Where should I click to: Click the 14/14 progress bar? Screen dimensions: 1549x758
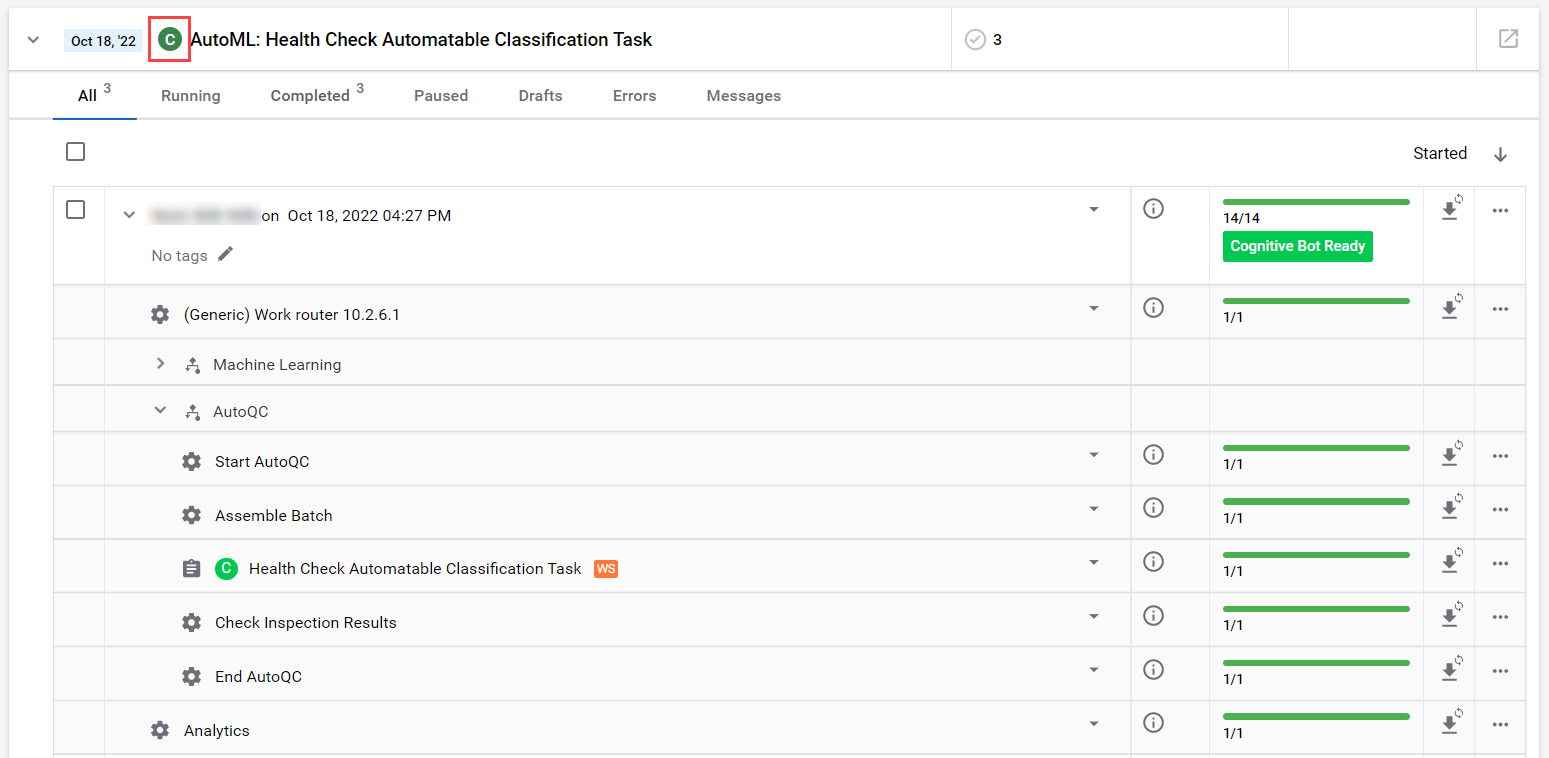point(1316,202)
